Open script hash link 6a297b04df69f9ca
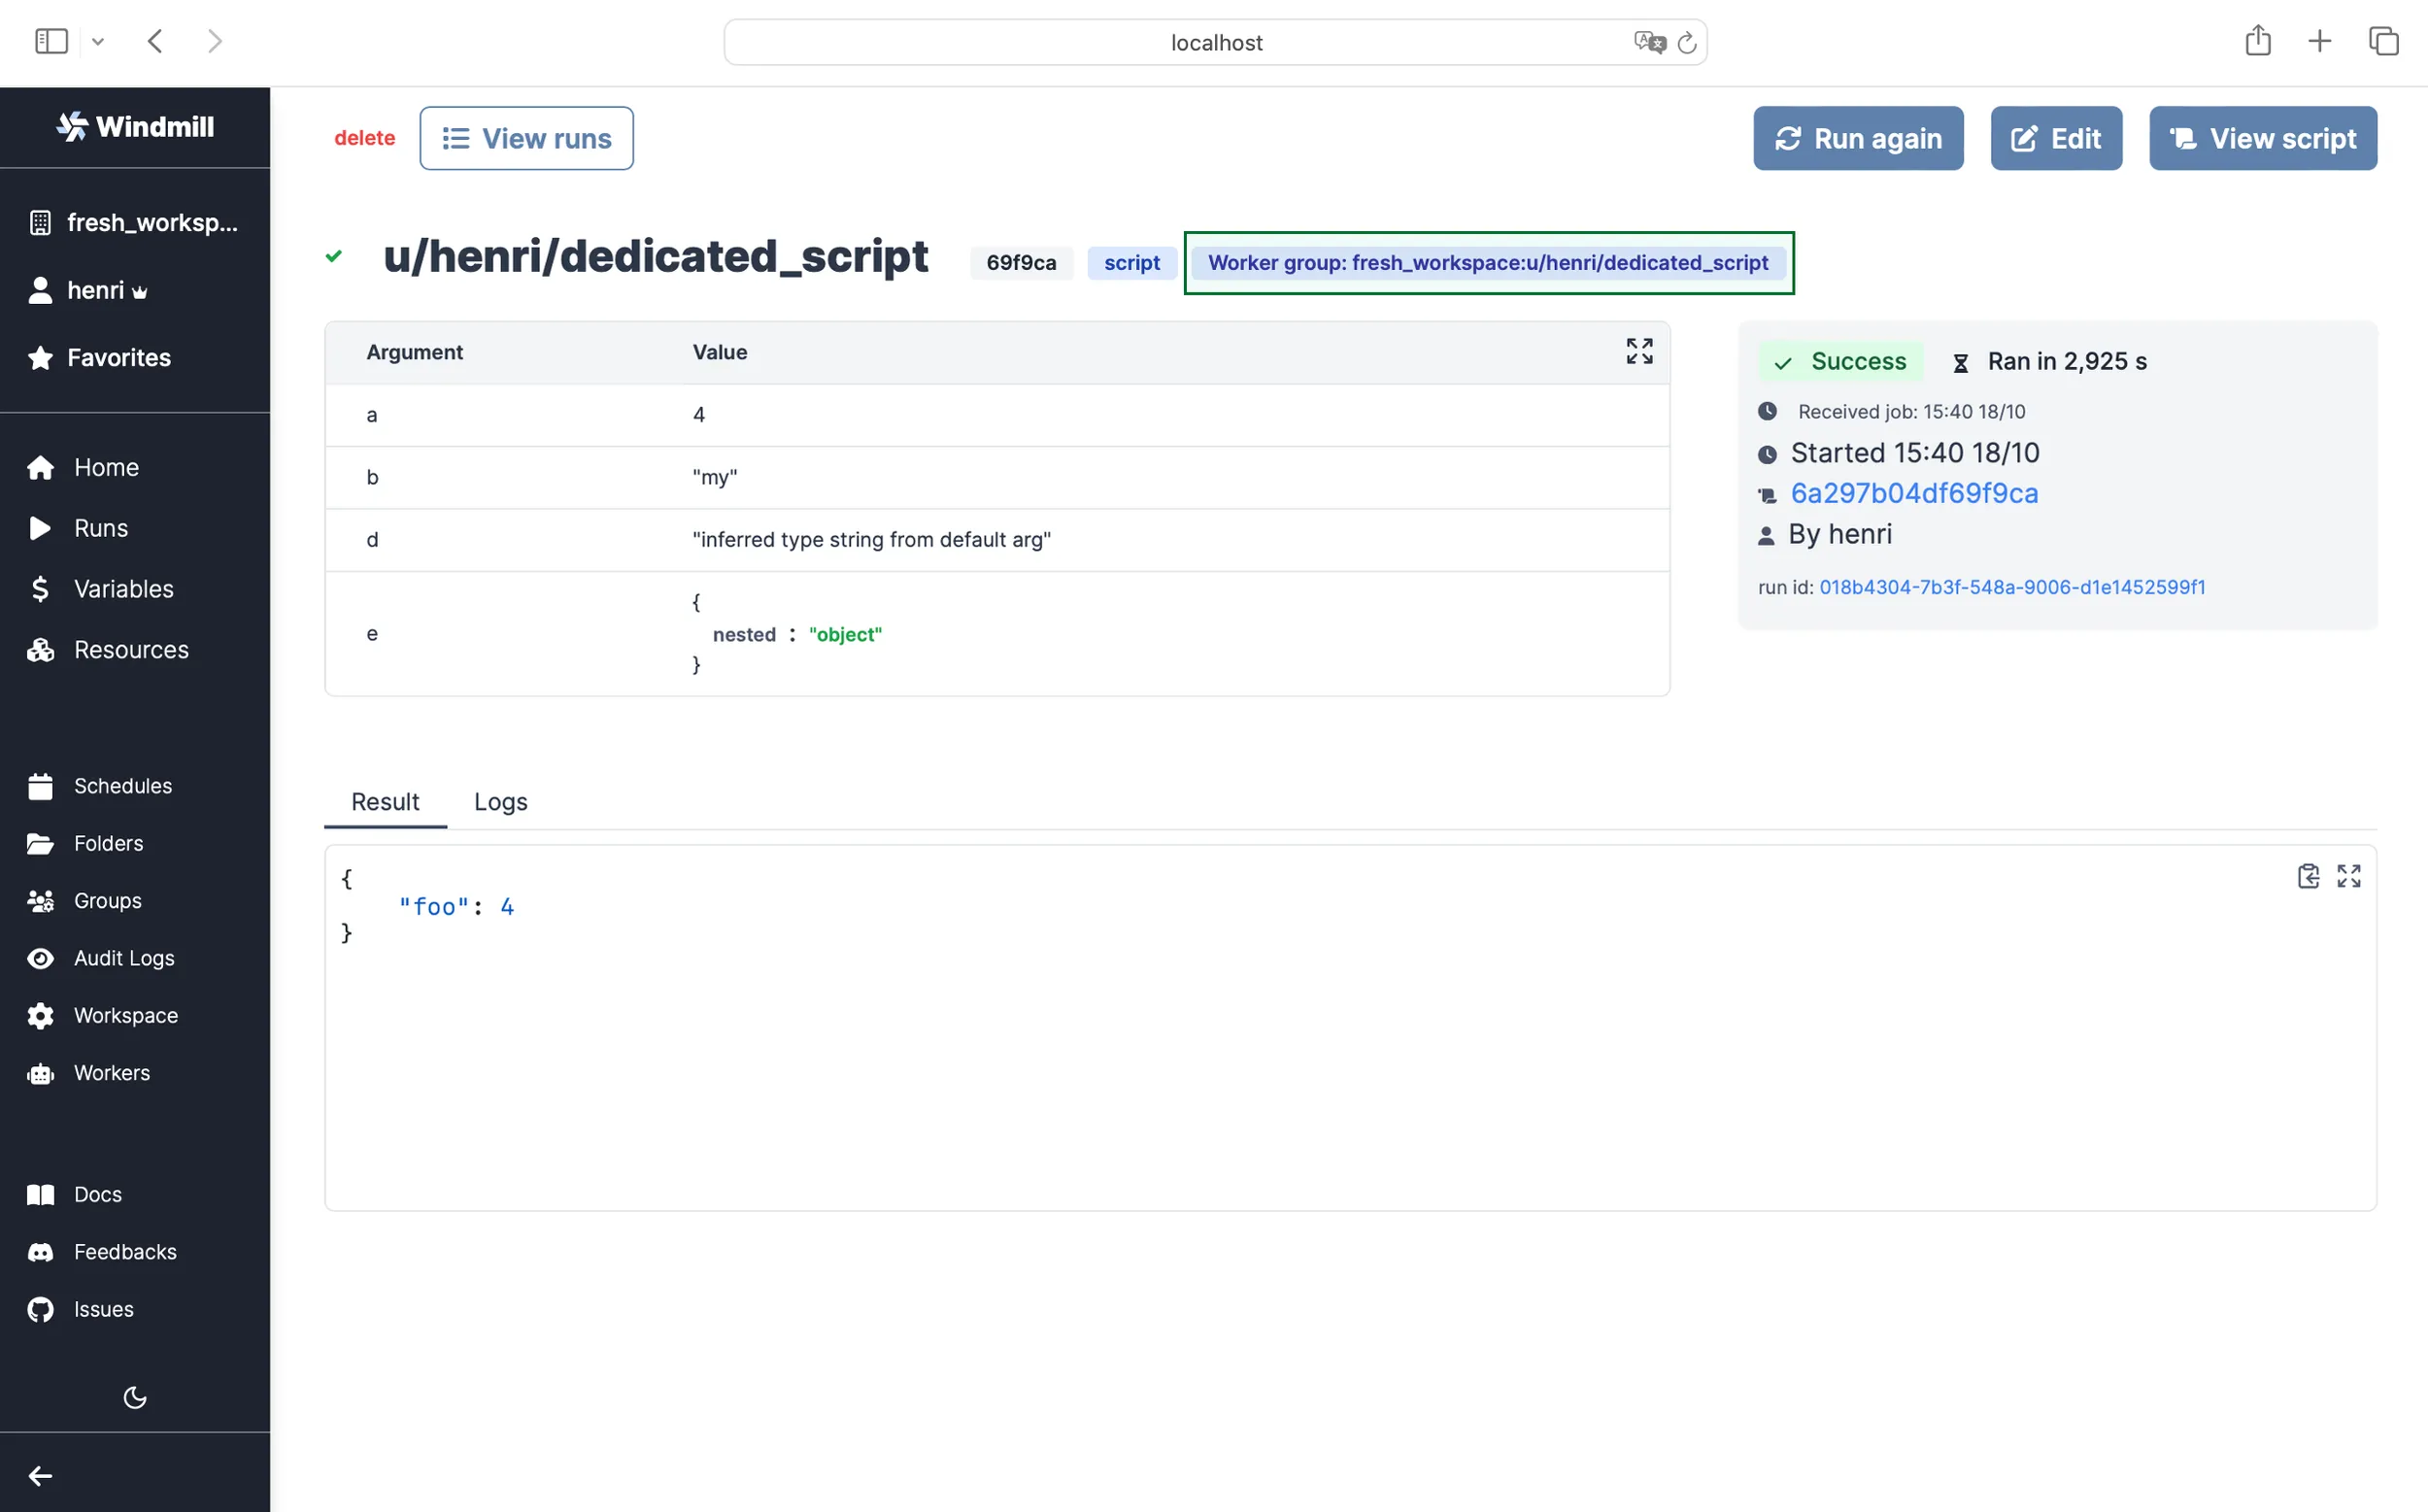Screen dimensions: 2428x1512 (1913, 493)
